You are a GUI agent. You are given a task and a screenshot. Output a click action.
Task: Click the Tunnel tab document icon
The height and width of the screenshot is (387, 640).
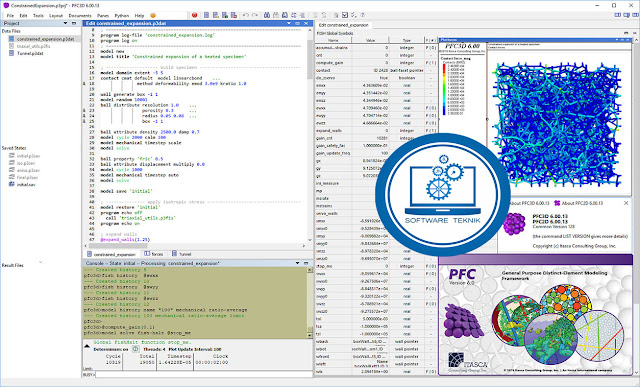174,254
